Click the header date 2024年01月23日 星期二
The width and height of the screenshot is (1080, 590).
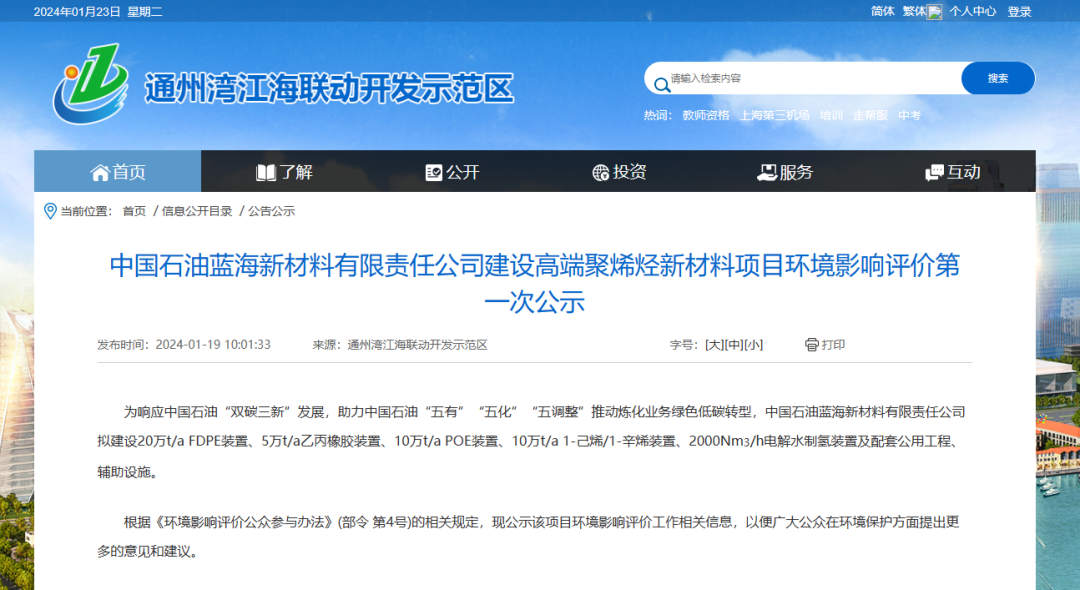click(98, 12)
